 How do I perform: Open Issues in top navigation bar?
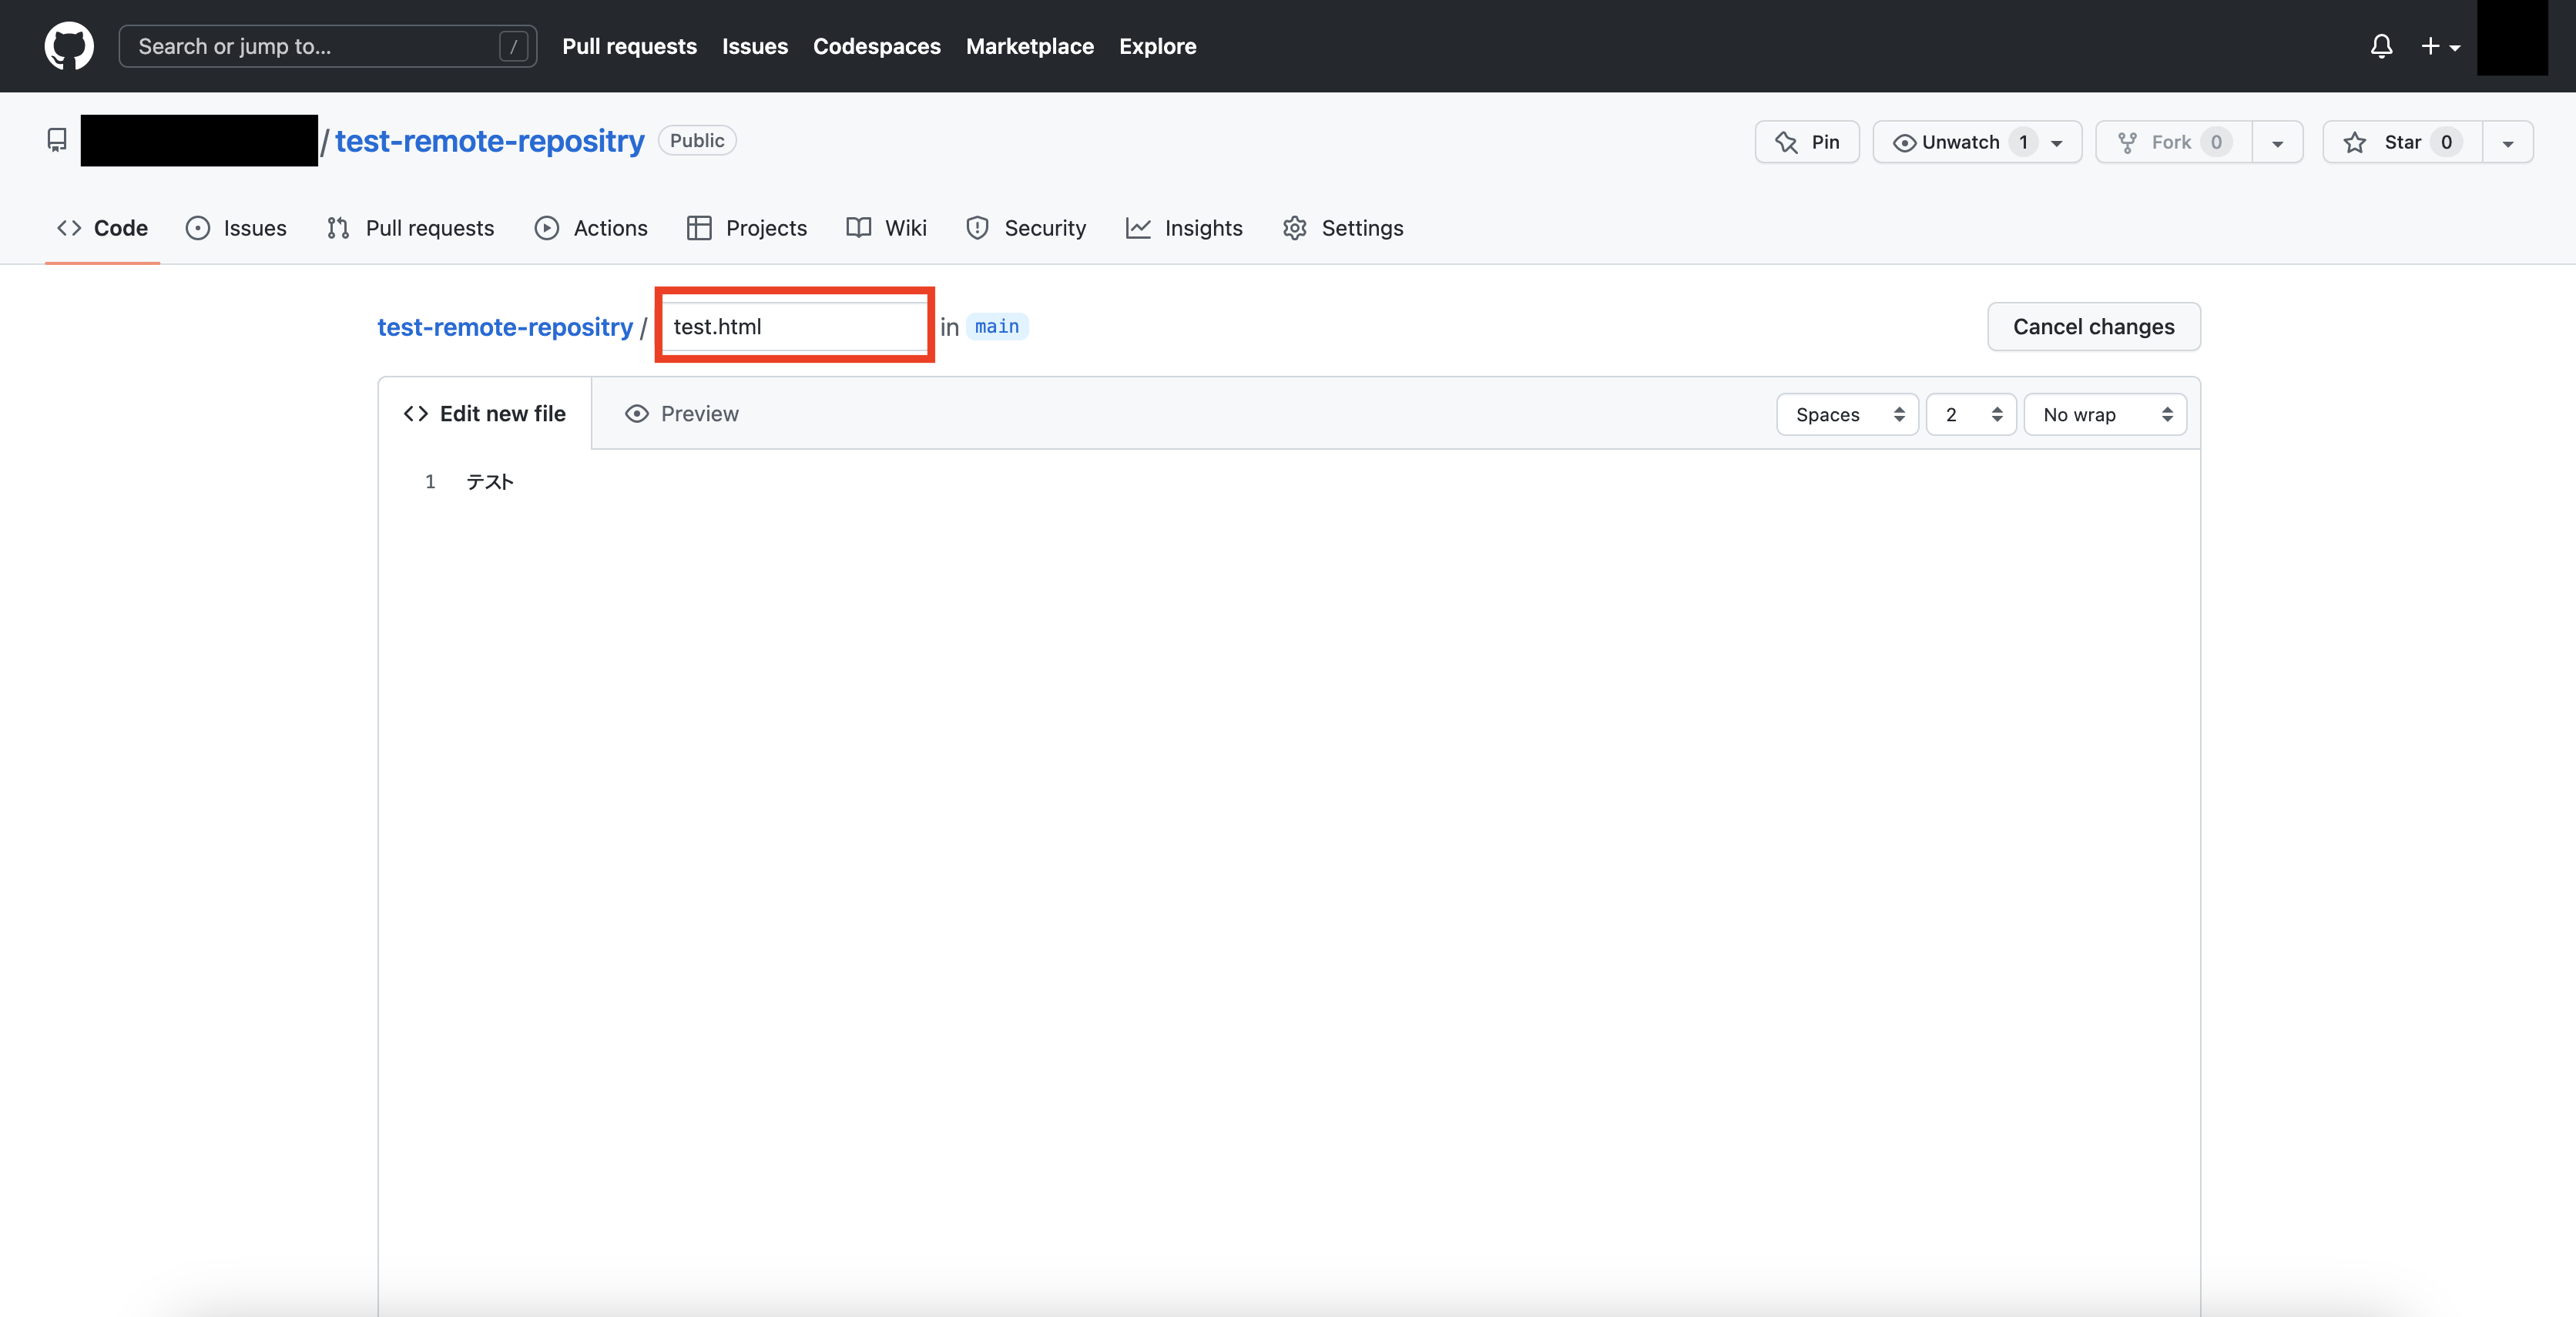tap(755, 46)
